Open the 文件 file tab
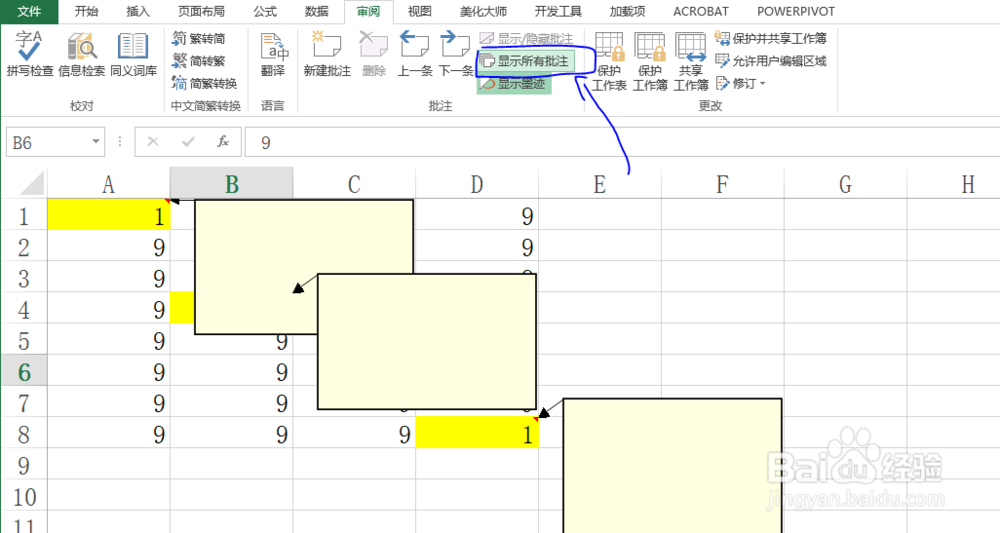The width and height of the screenshot is (1000, 533). coord(29,11)
